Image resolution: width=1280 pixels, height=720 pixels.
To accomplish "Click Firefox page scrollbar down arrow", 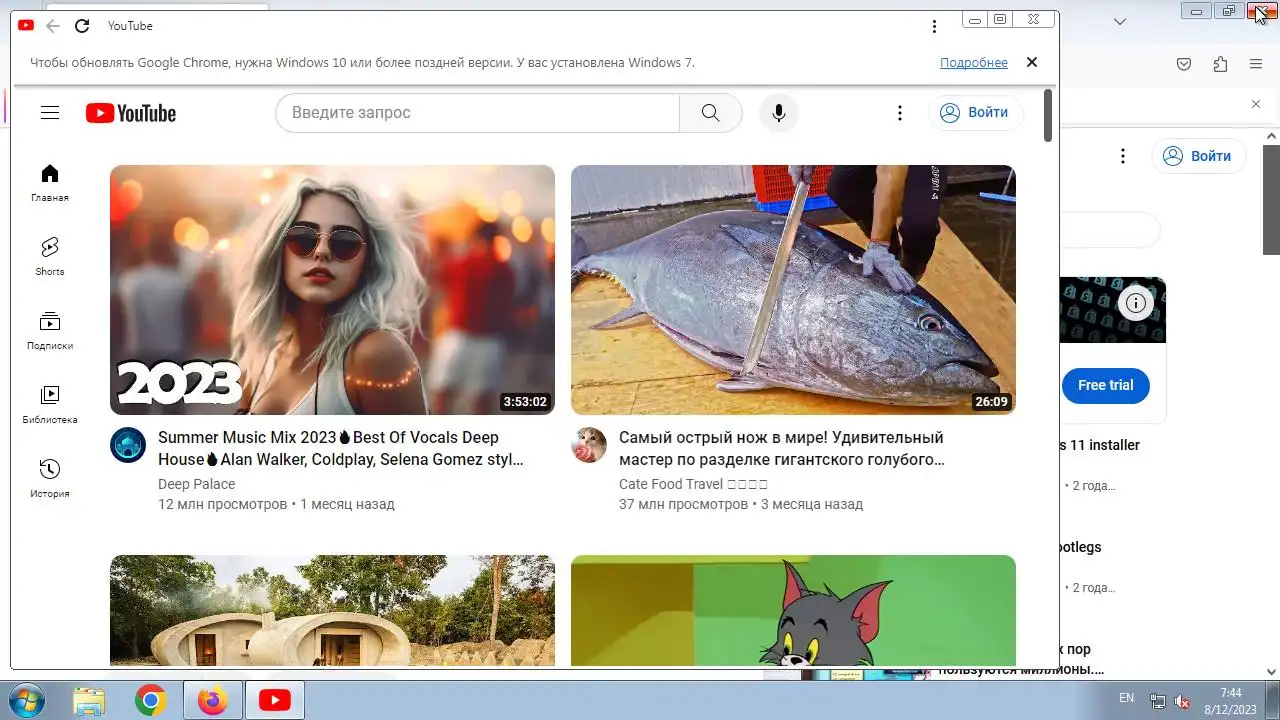I will coord(1271,673).
